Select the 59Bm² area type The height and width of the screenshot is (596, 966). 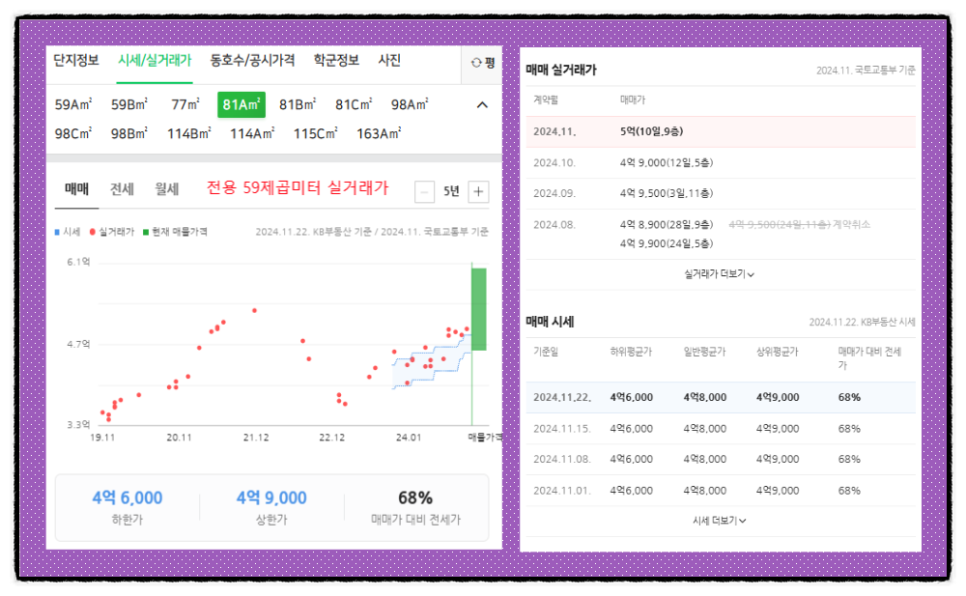[x=129, y=104]
